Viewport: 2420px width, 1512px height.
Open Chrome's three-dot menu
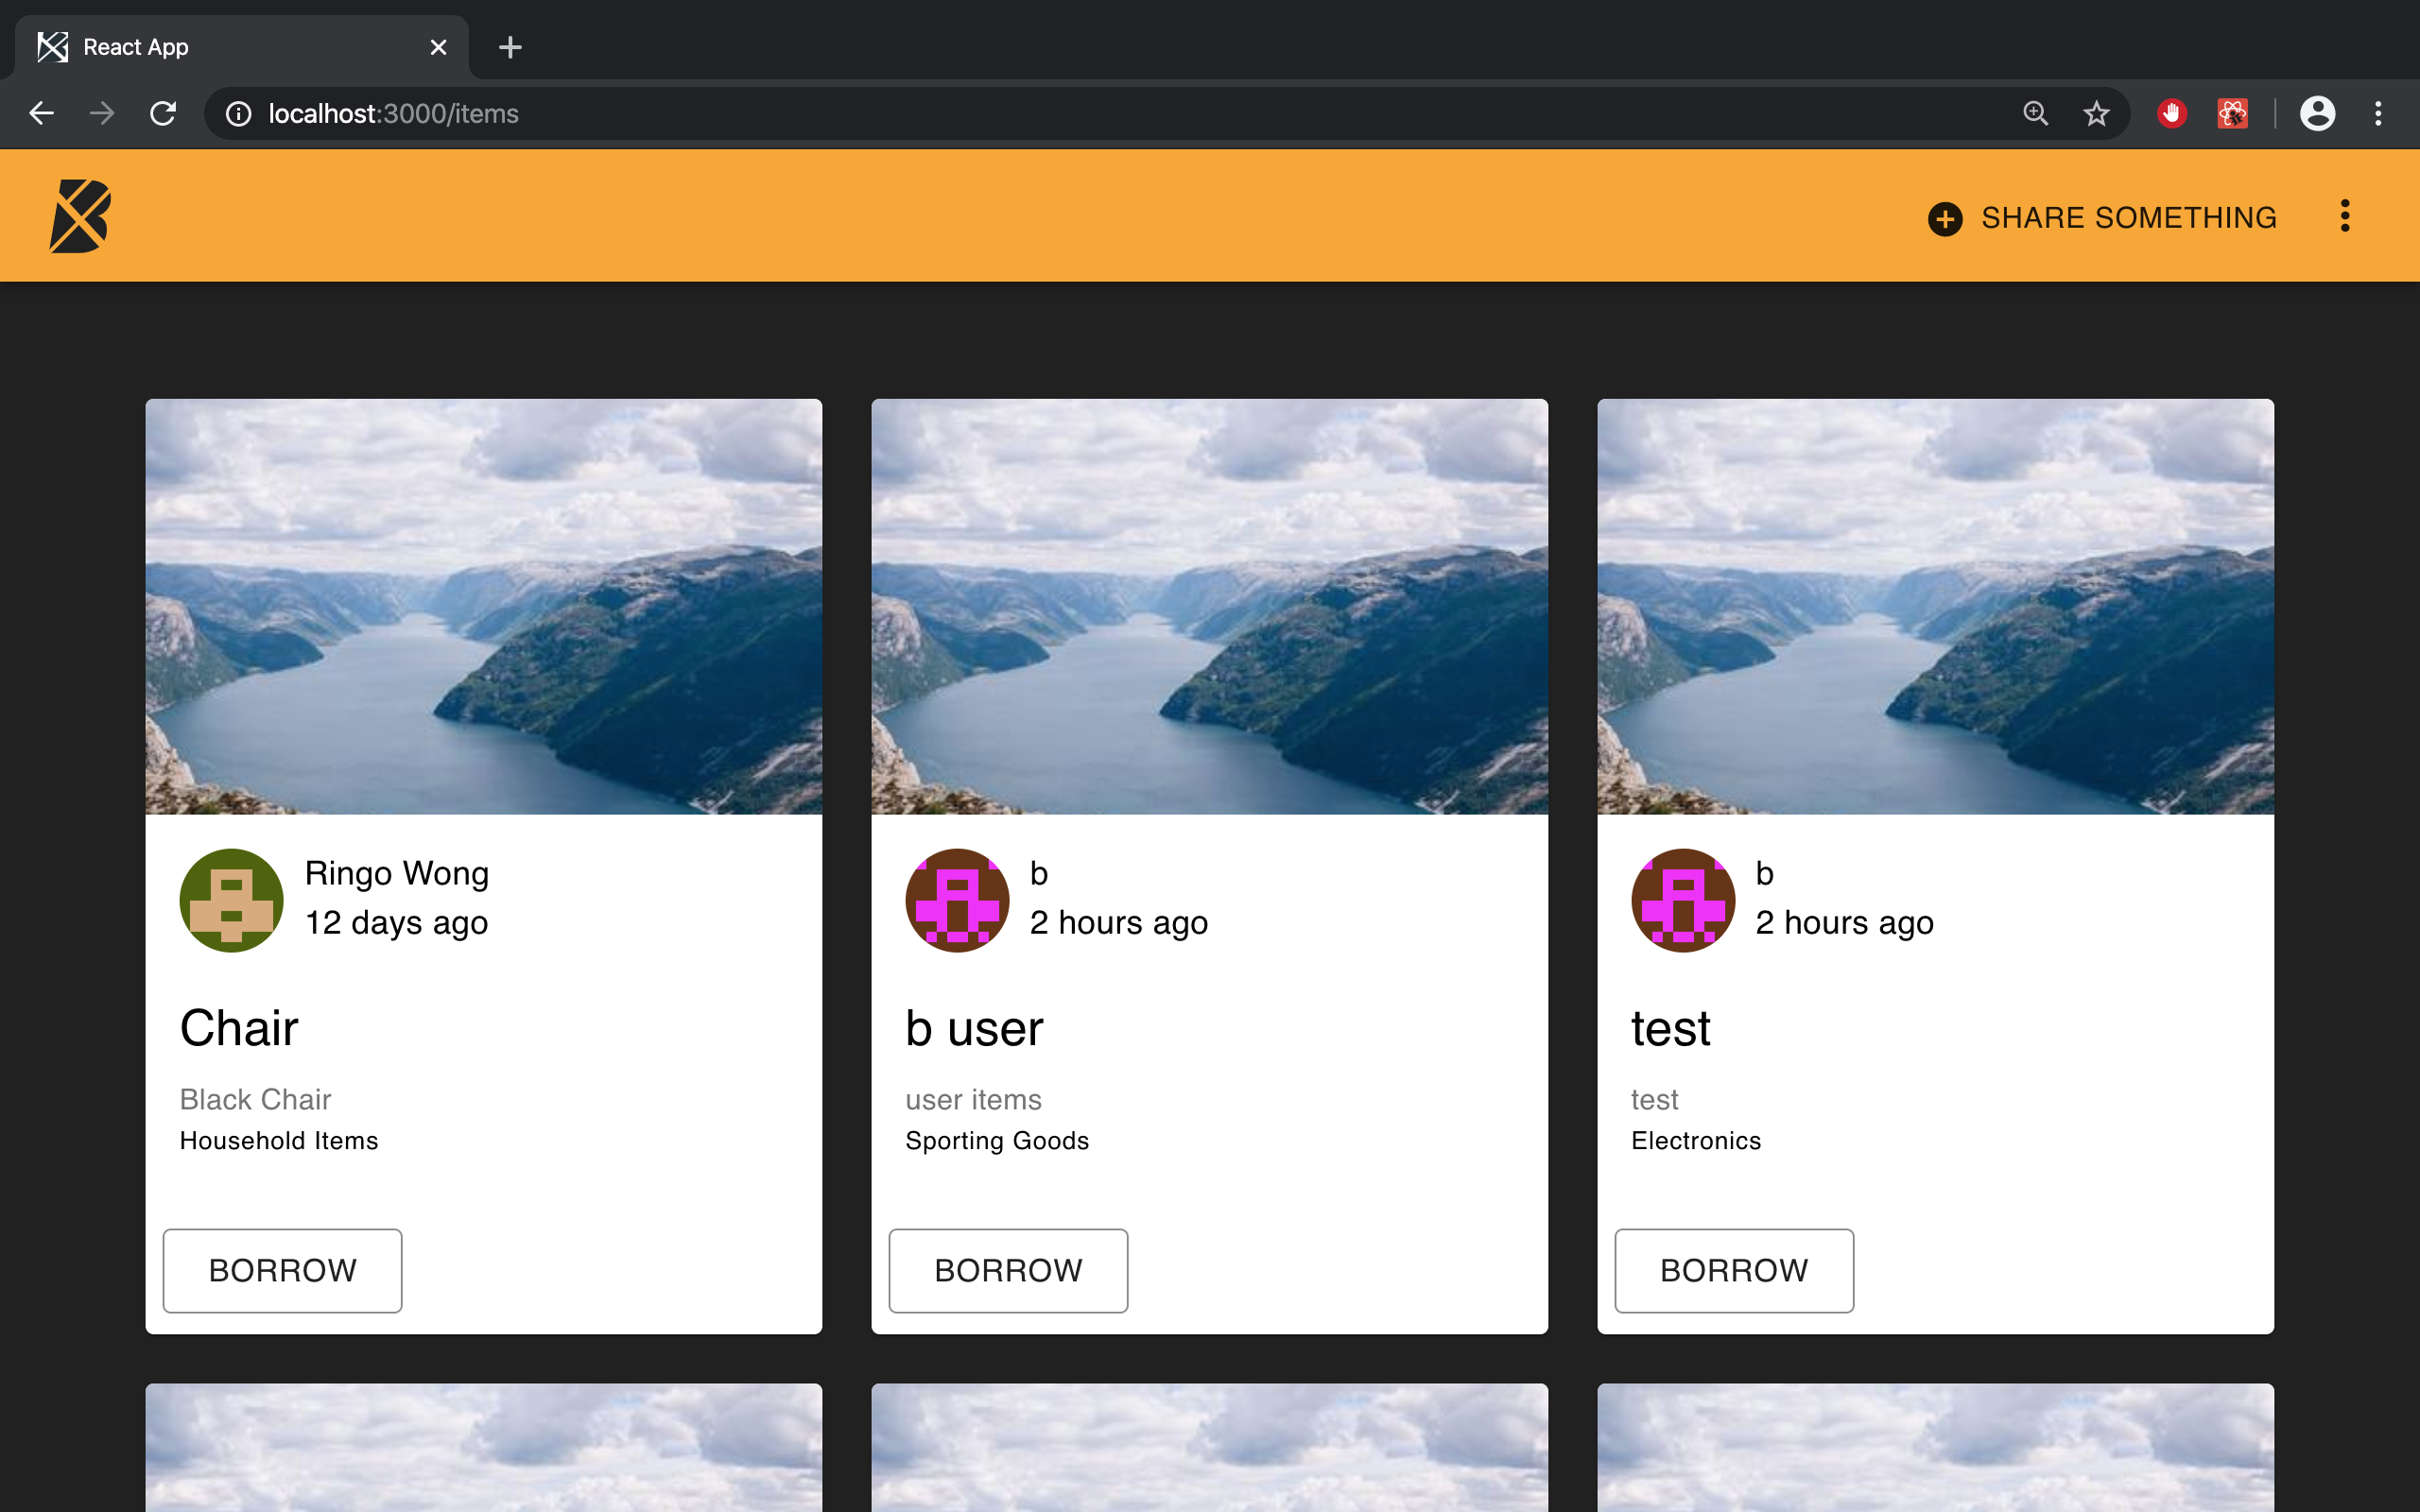pyautogui.click(x=2378, y=113)
